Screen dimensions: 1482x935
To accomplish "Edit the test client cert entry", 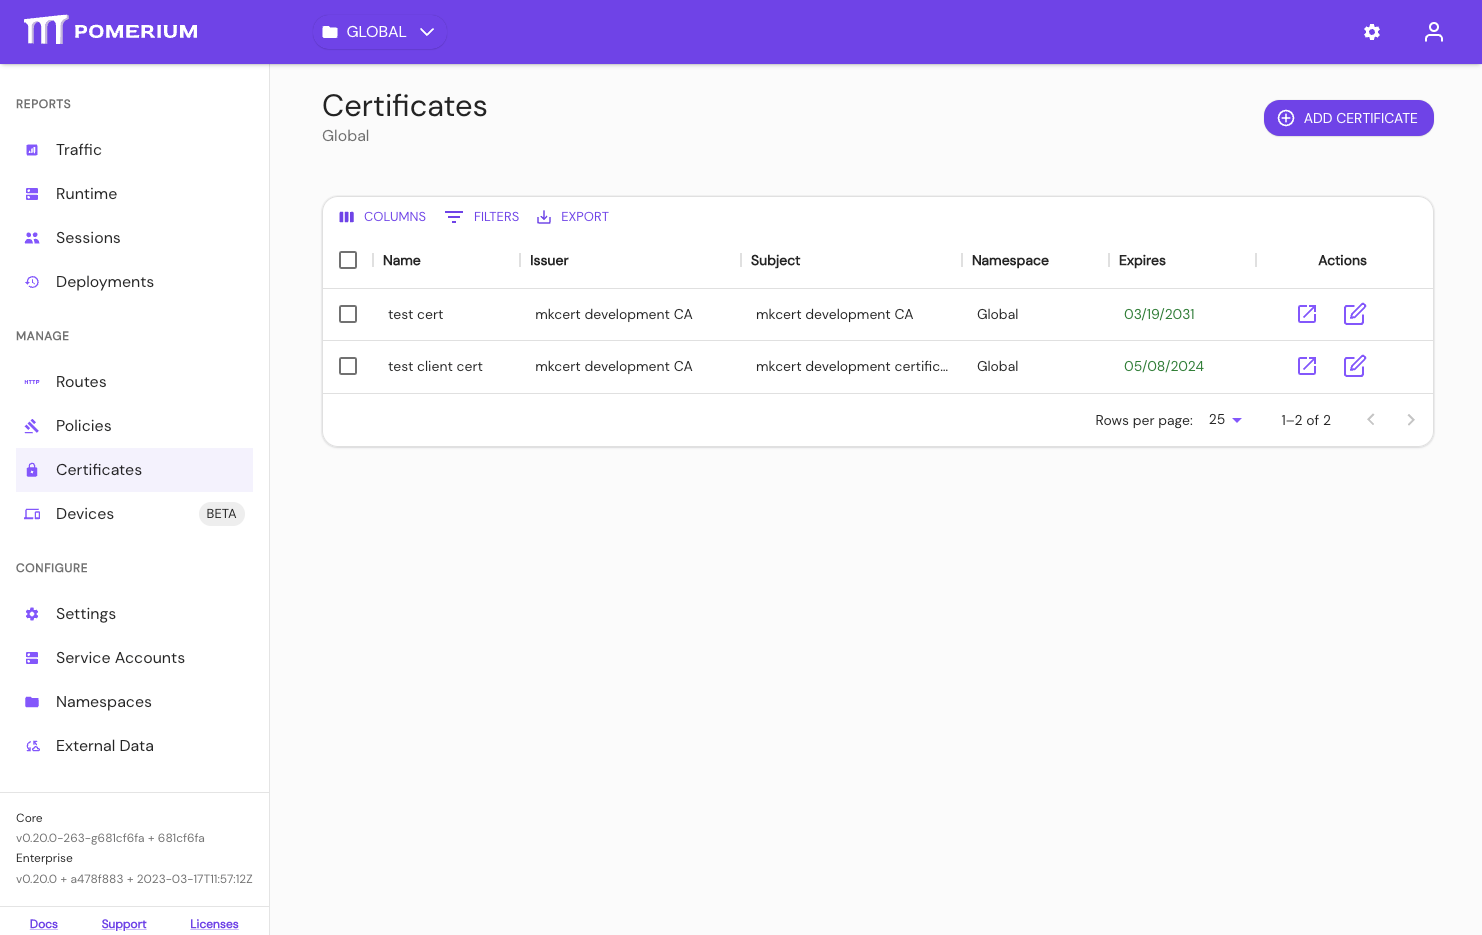I will pos(1354,366).
